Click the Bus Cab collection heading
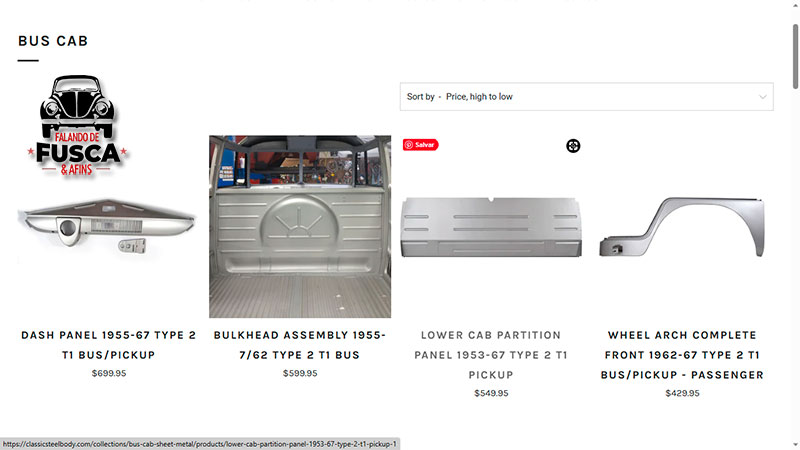Screen dimensions: 800x450 click(53, 41)
